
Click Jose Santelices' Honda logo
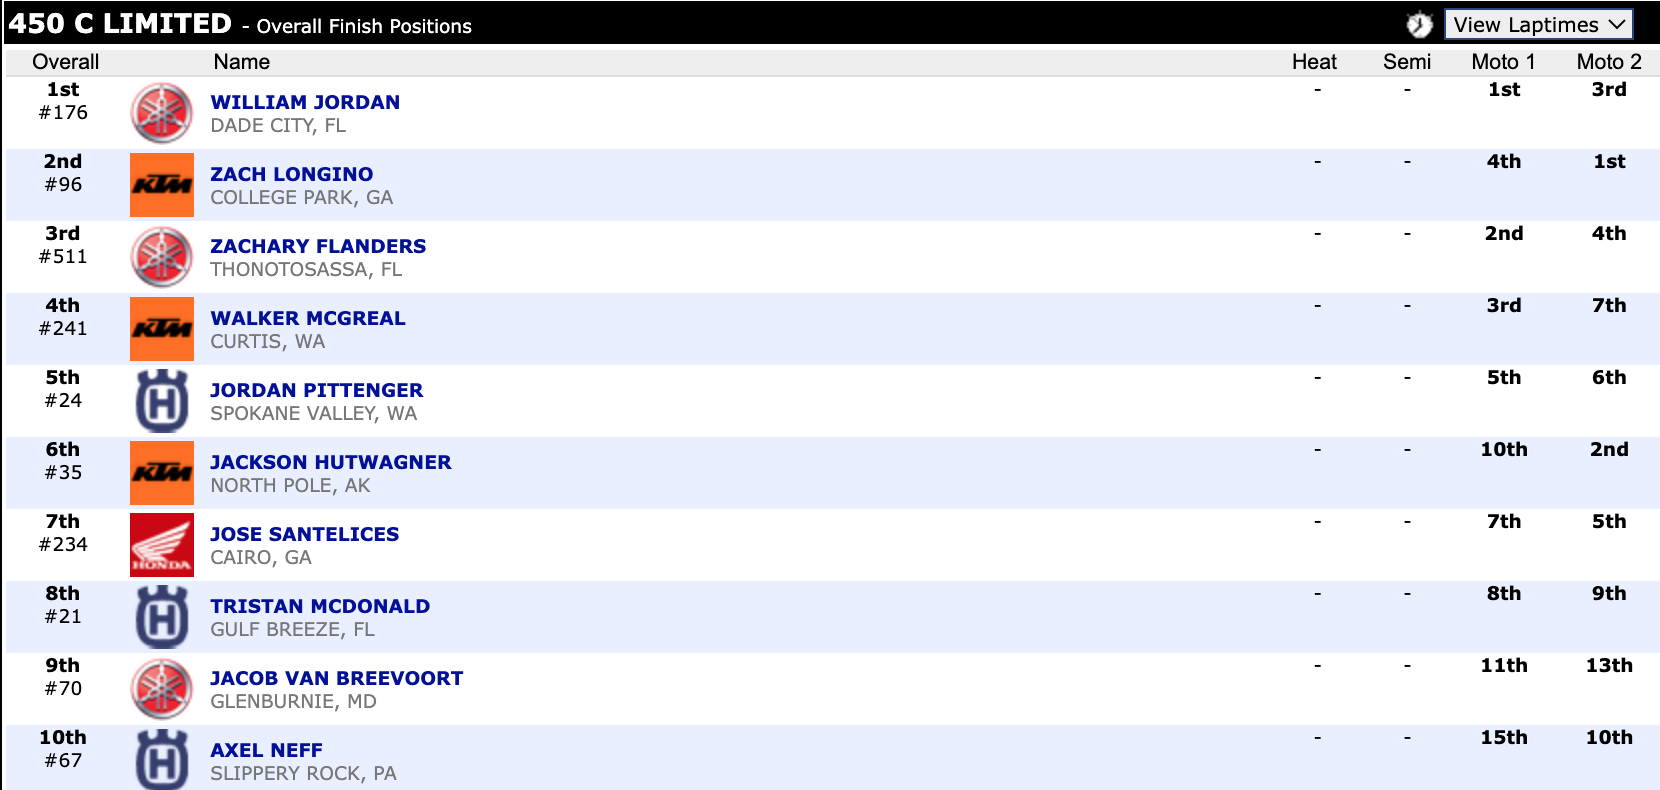pos(161,545)
